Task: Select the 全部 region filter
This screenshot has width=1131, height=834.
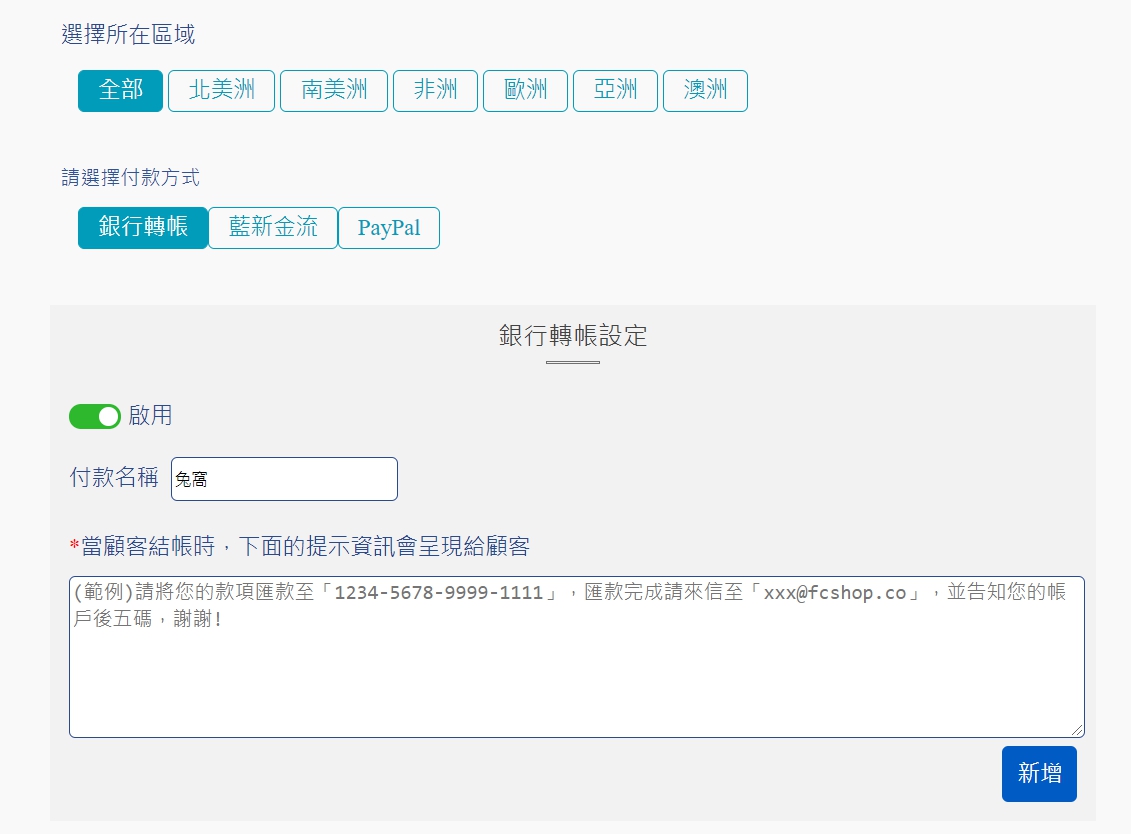Action: [x=120, y=91]
